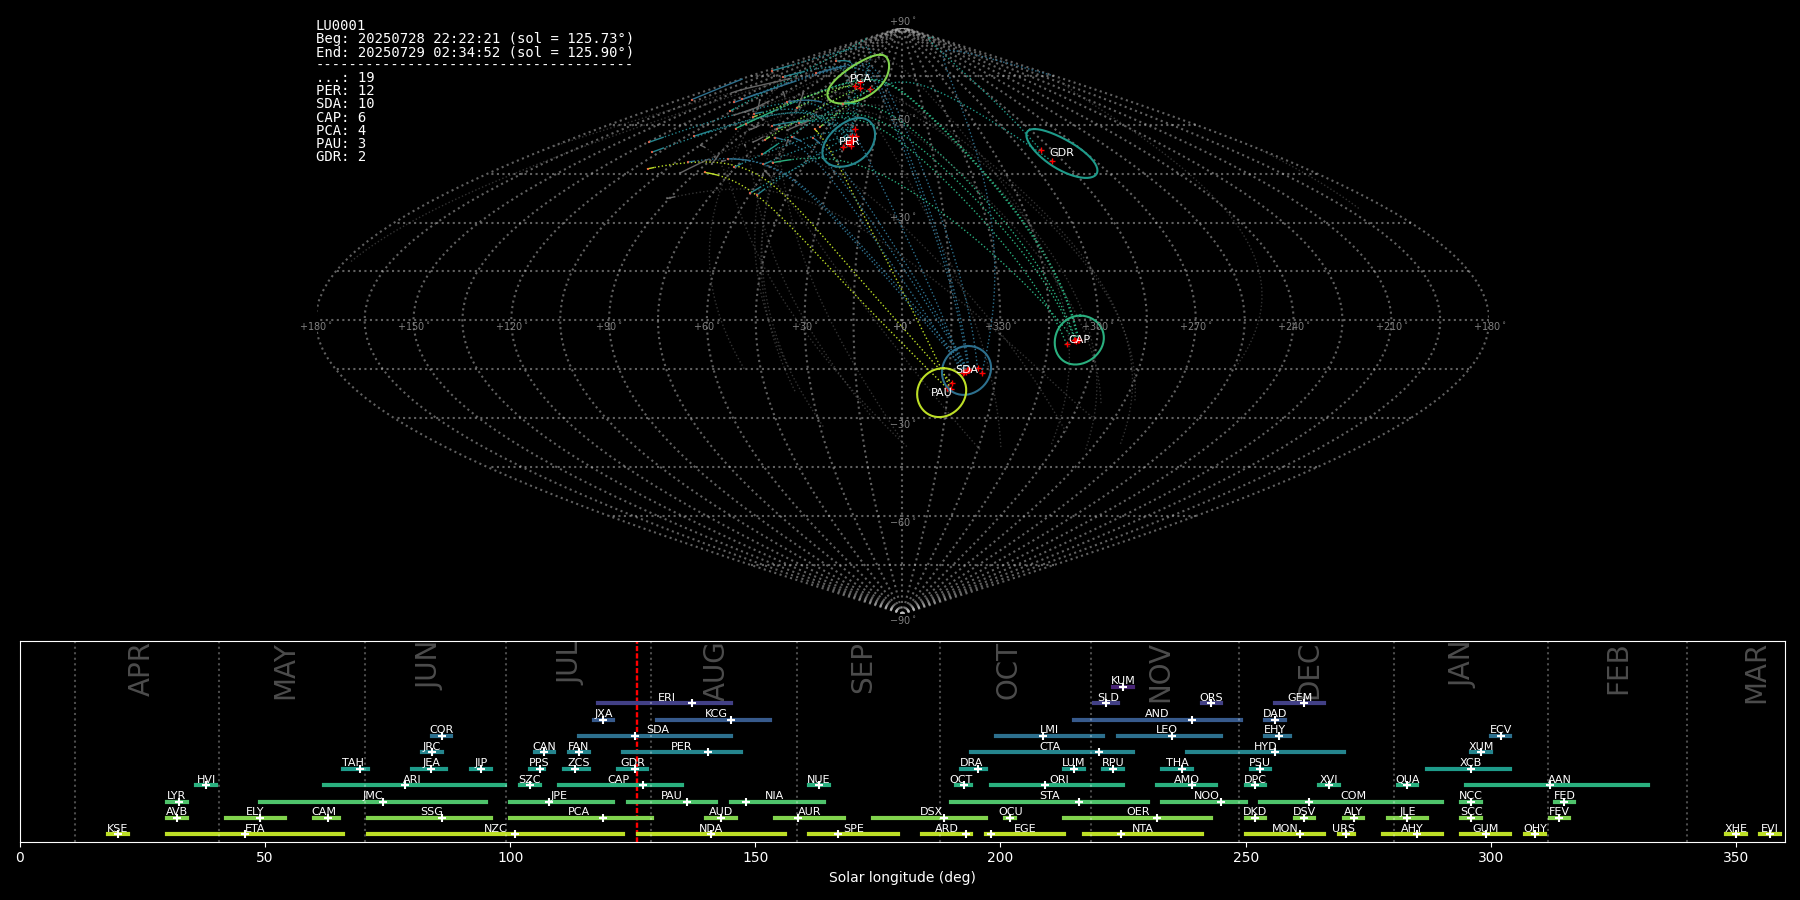This screenshot has width=1800, height=900.
Task: Click the SSG shower bar in timeline
Action: coord(429,818)
